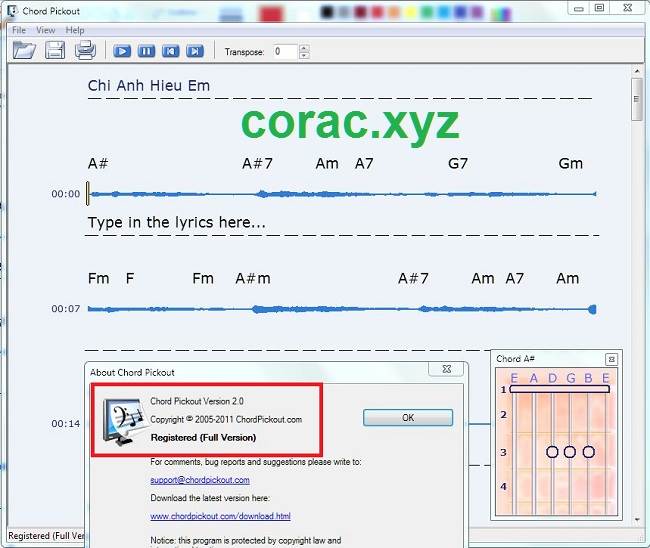Decrease the Transpose value with the down arrow
The width and height of the screenshot is (650, 548).
point(304,55)
